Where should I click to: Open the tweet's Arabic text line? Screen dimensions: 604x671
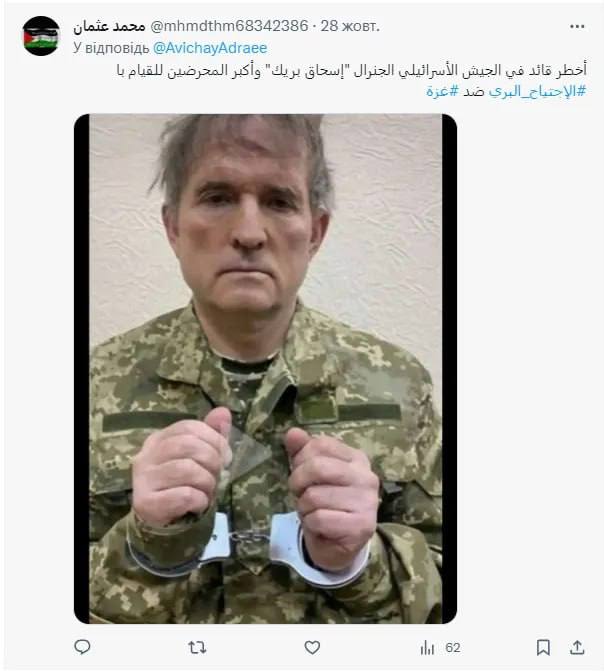coord(351,70)
